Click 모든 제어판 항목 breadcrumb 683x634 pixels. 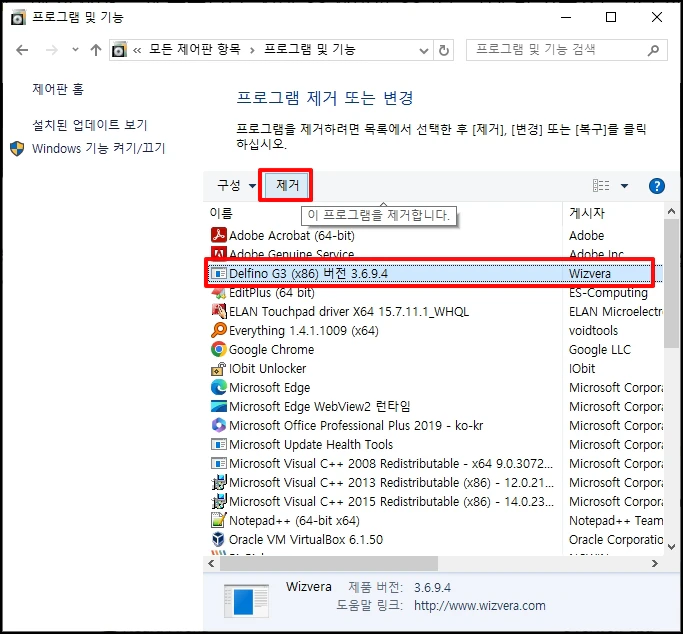195,49
